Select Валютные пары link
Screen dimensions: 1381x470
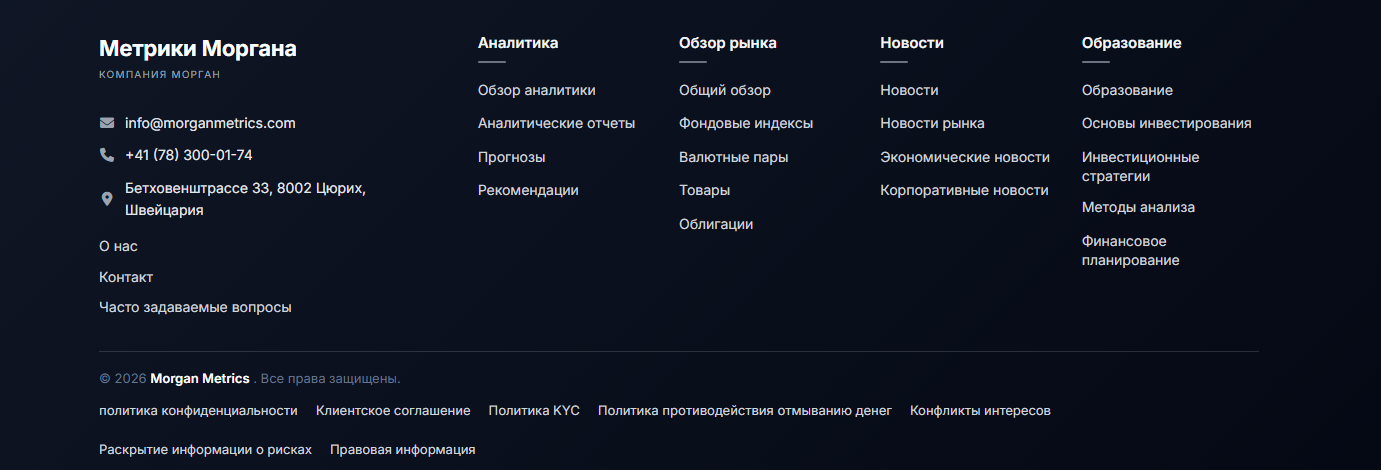click(734, 157)
